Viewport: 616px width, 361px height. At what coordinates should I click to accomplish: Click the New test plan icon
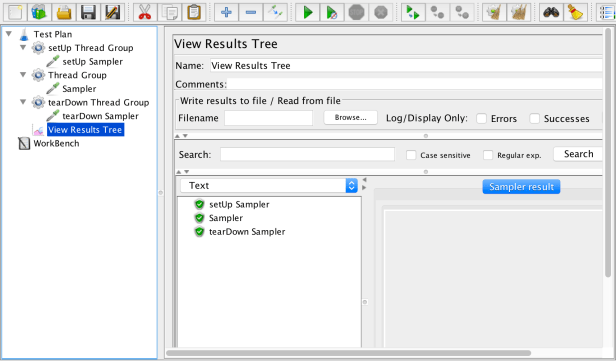pos(15,13)
